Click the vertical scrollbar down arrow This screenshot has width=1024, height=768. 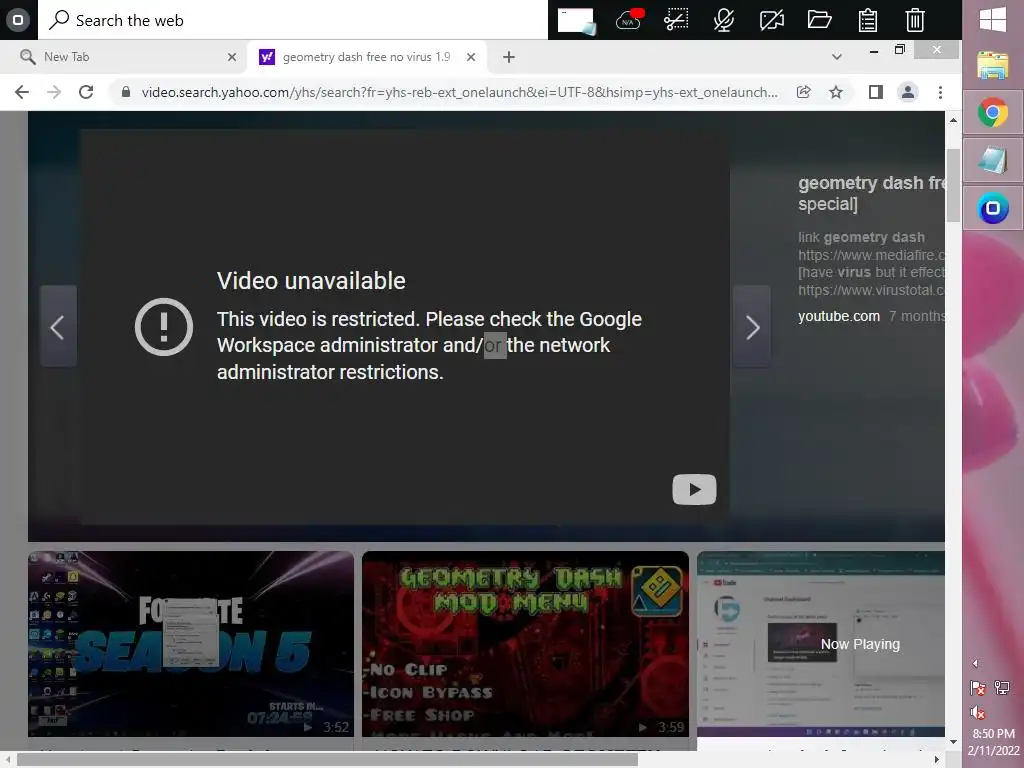point(953,742)
